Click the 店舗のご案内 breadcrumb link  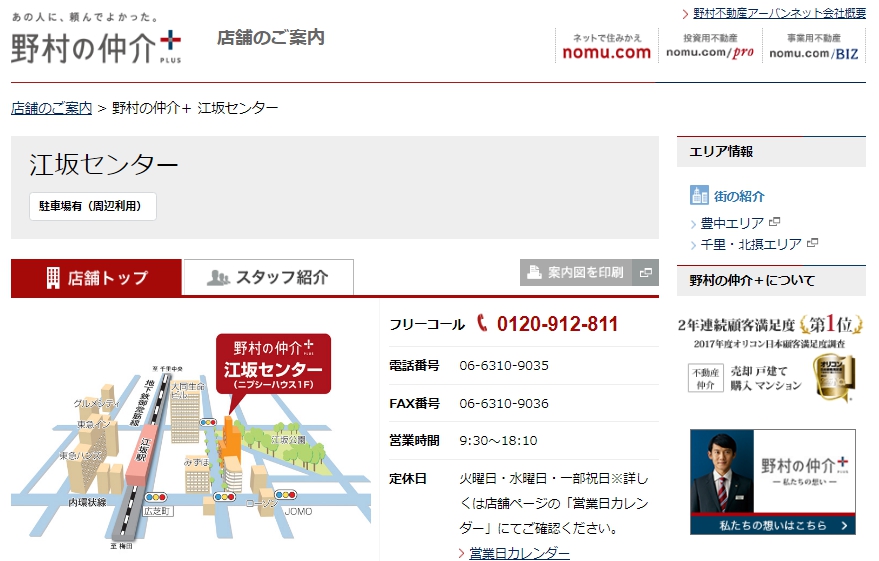(51, 108)
